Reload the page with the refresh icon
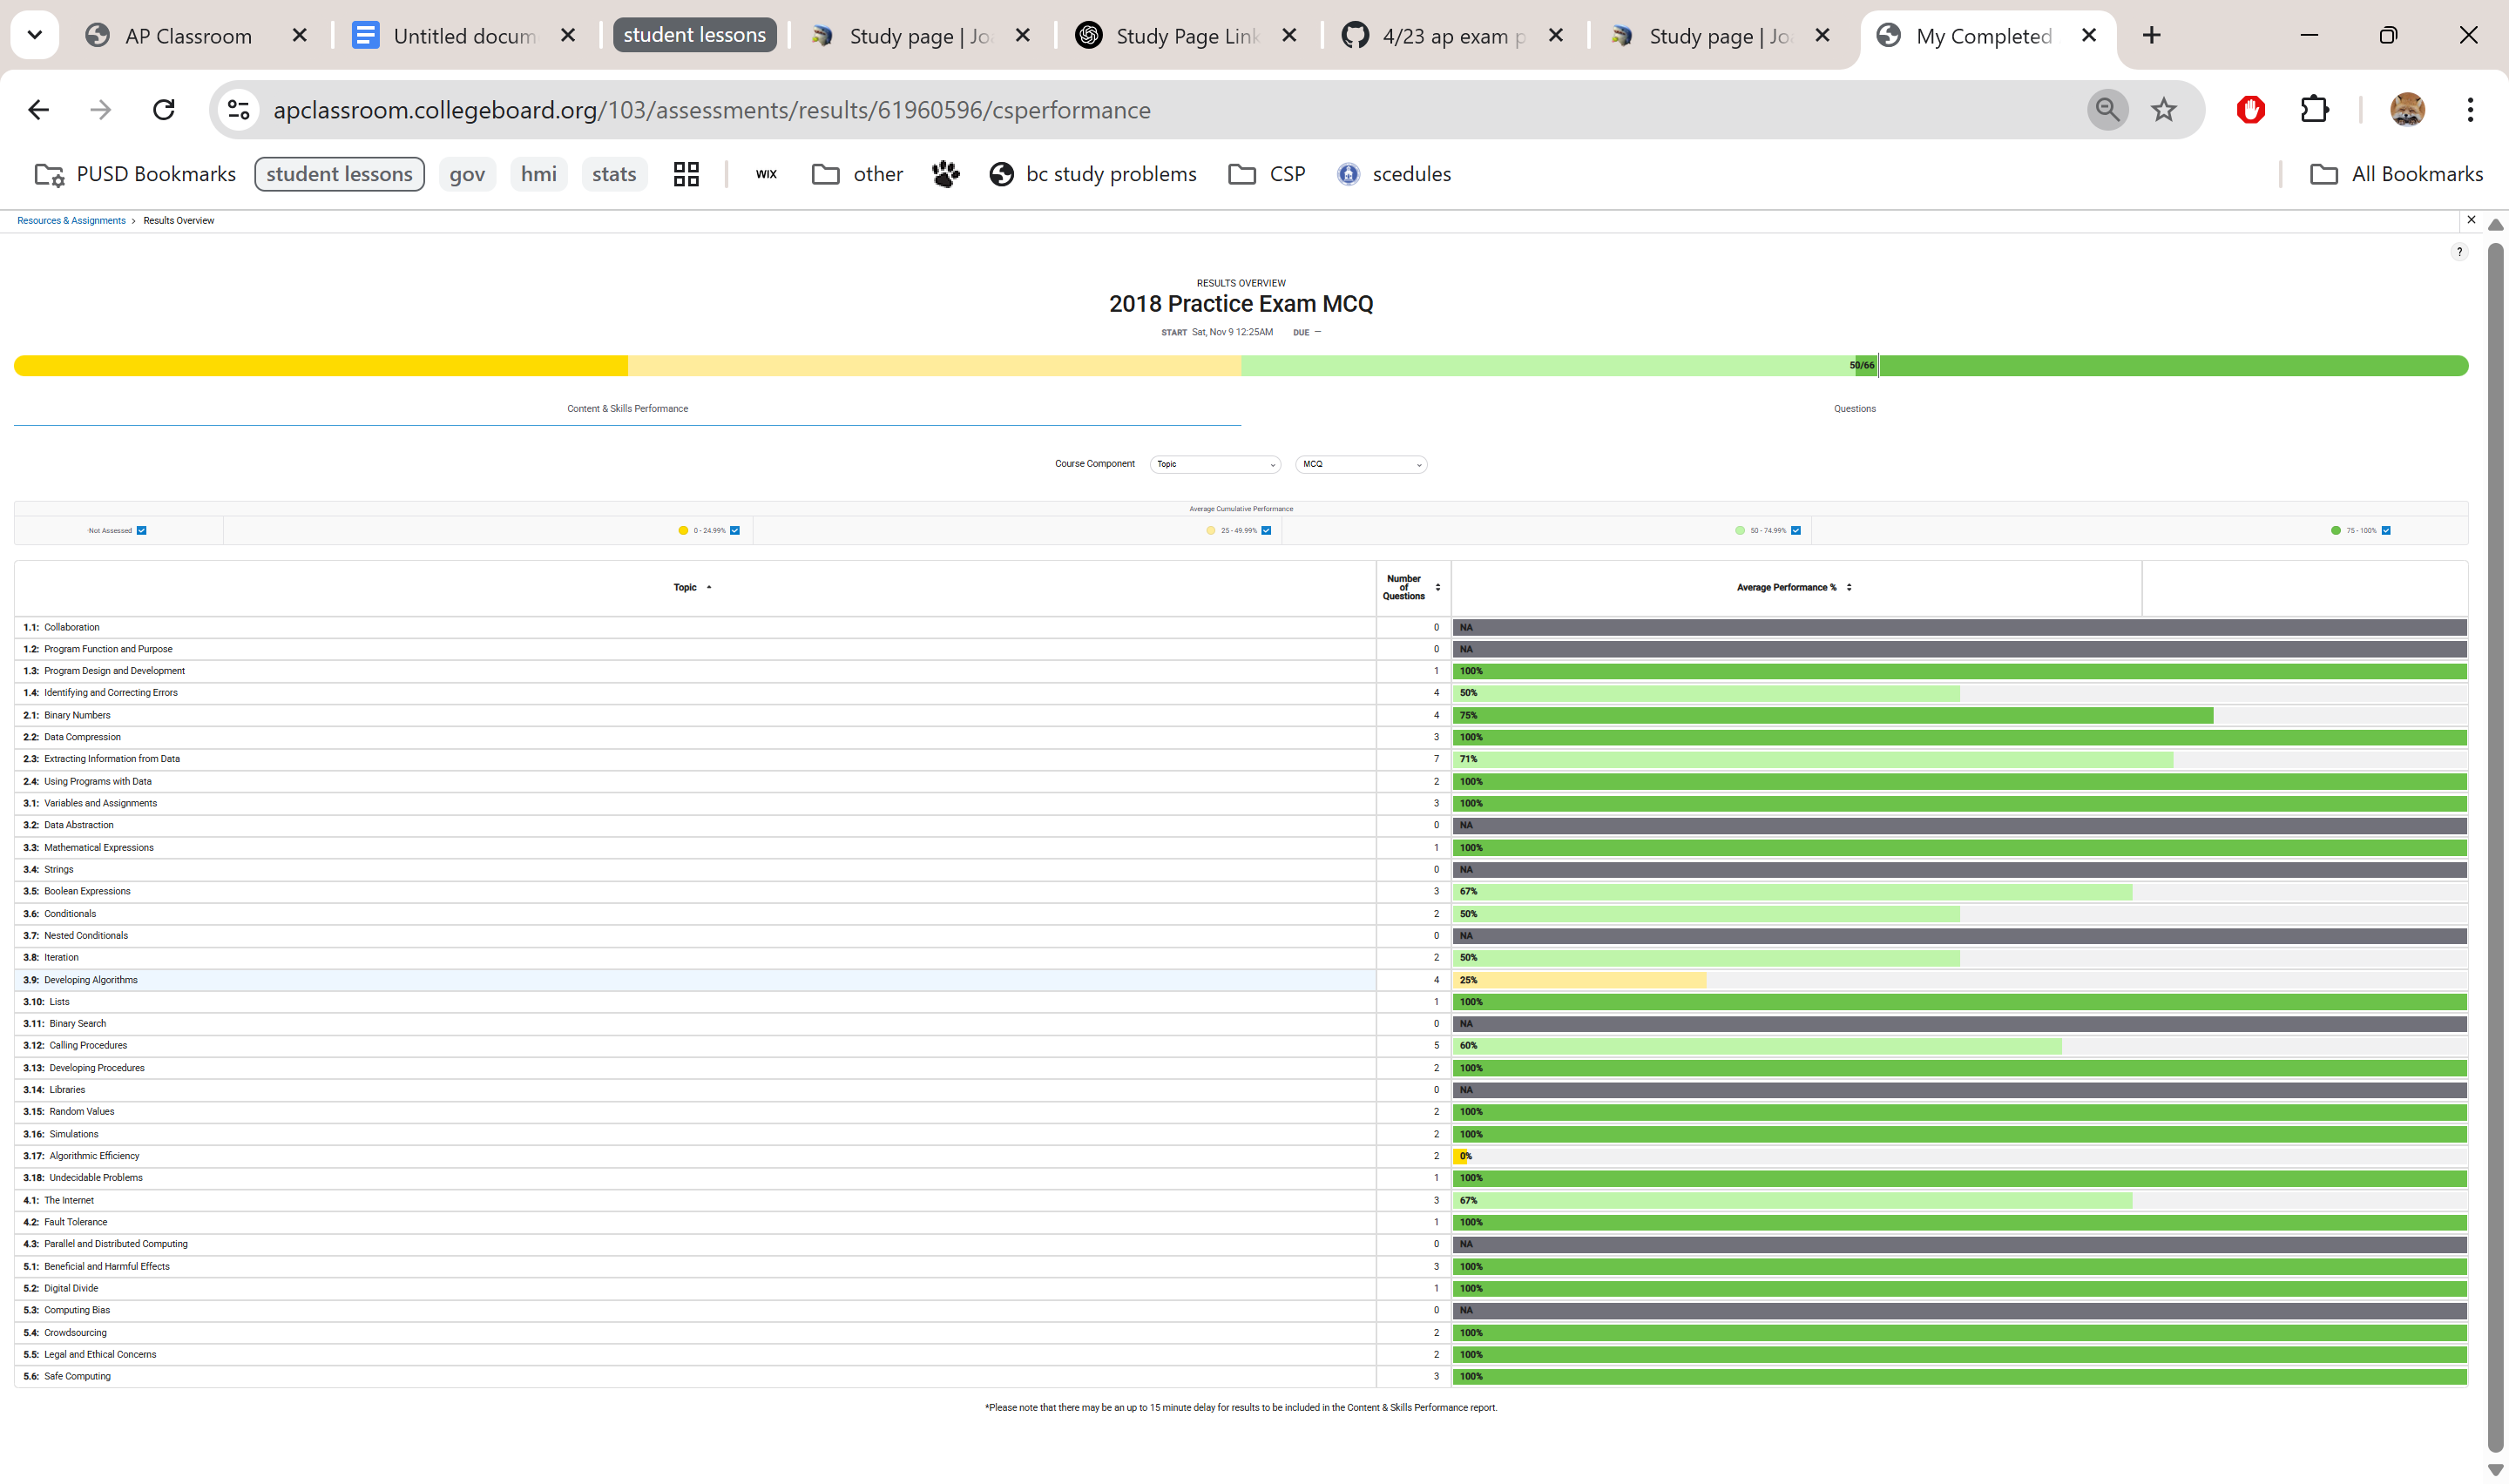Viewport: 2509px width, 1484px height. [x=164, y=110]
